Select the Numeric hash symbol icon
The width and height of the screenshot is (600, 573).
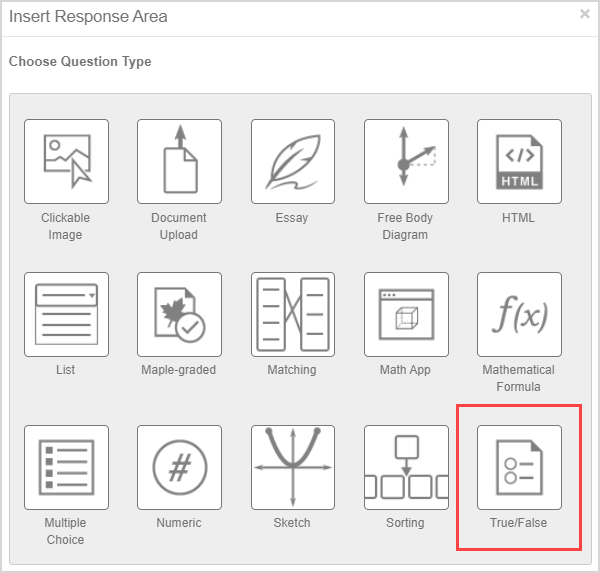coord(179,468)
